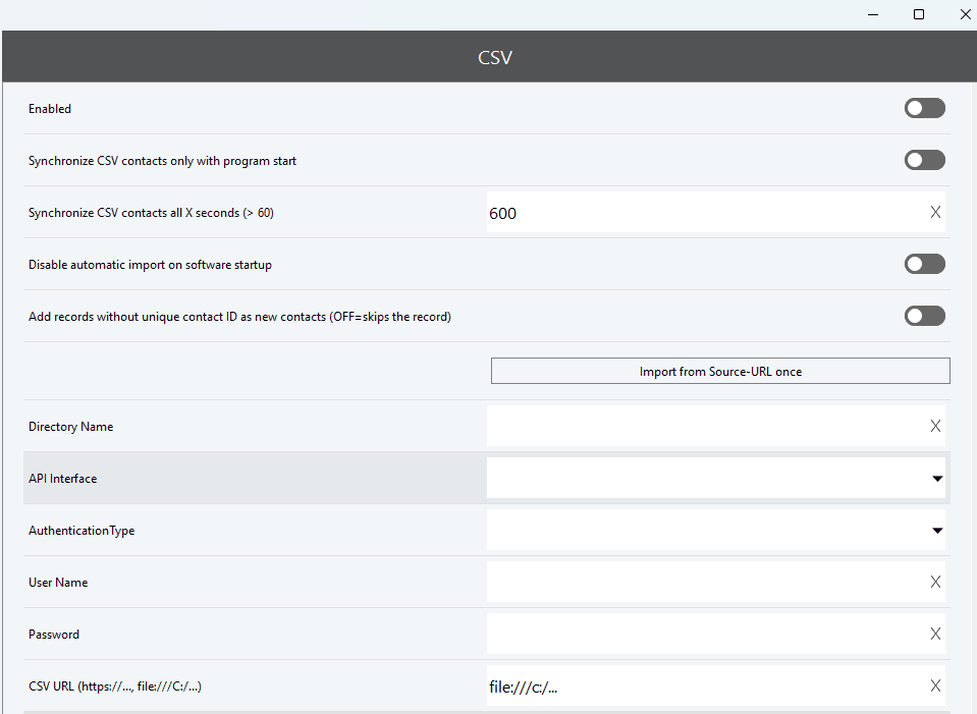Clear the Password field with X

point(935,634)
